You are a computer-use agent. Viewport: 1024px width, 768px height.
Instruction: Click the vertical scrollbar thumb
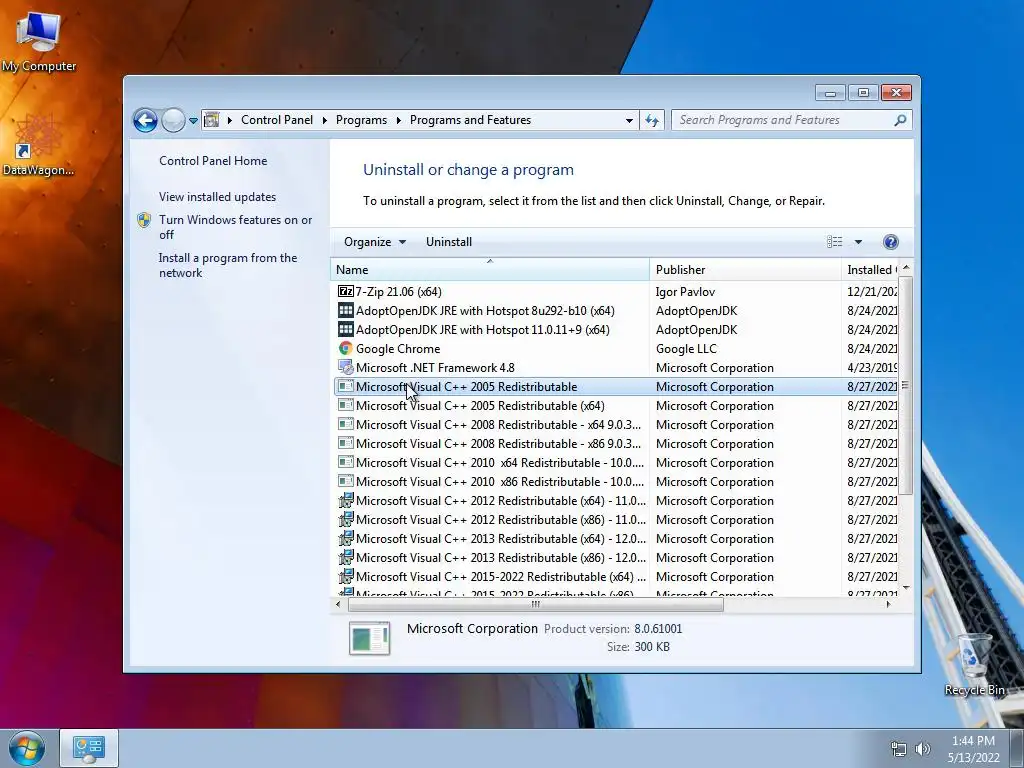(x=905, y=385)
